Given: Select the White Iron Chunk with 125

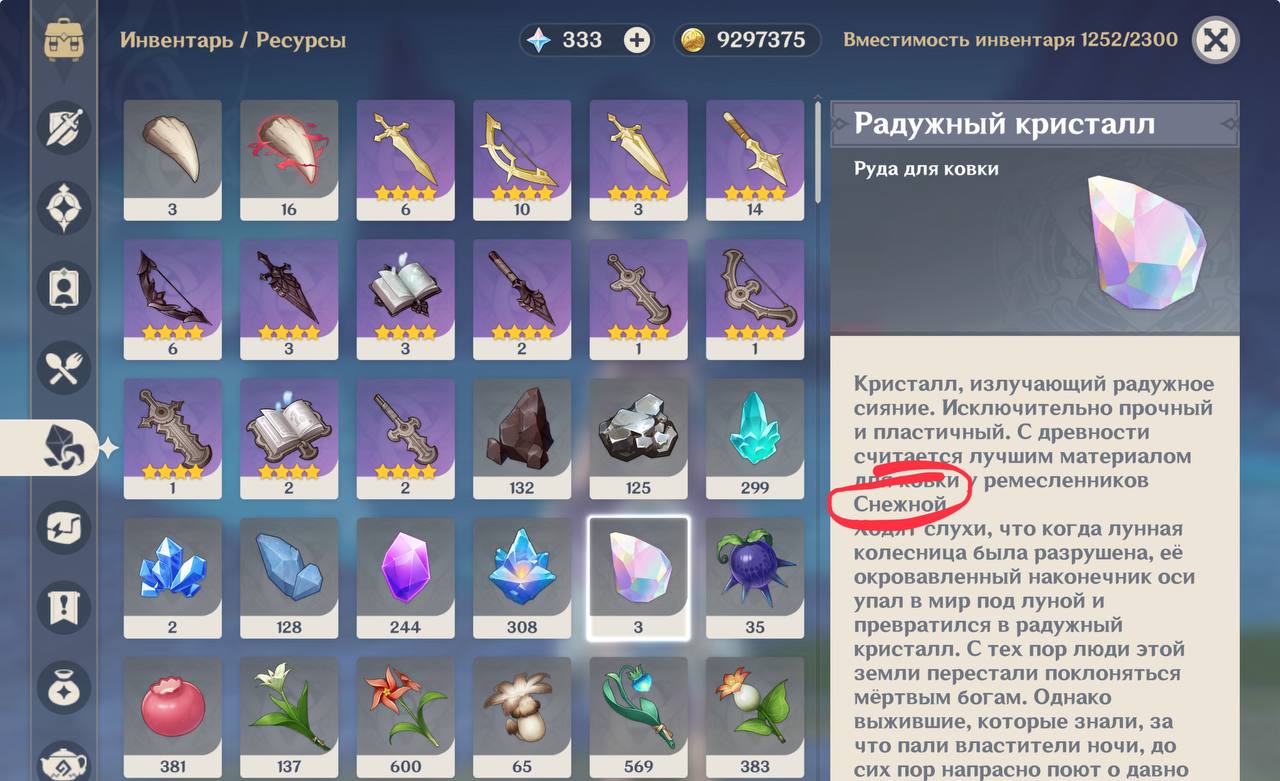Looking at the screenshot, I should pos(638,438).
